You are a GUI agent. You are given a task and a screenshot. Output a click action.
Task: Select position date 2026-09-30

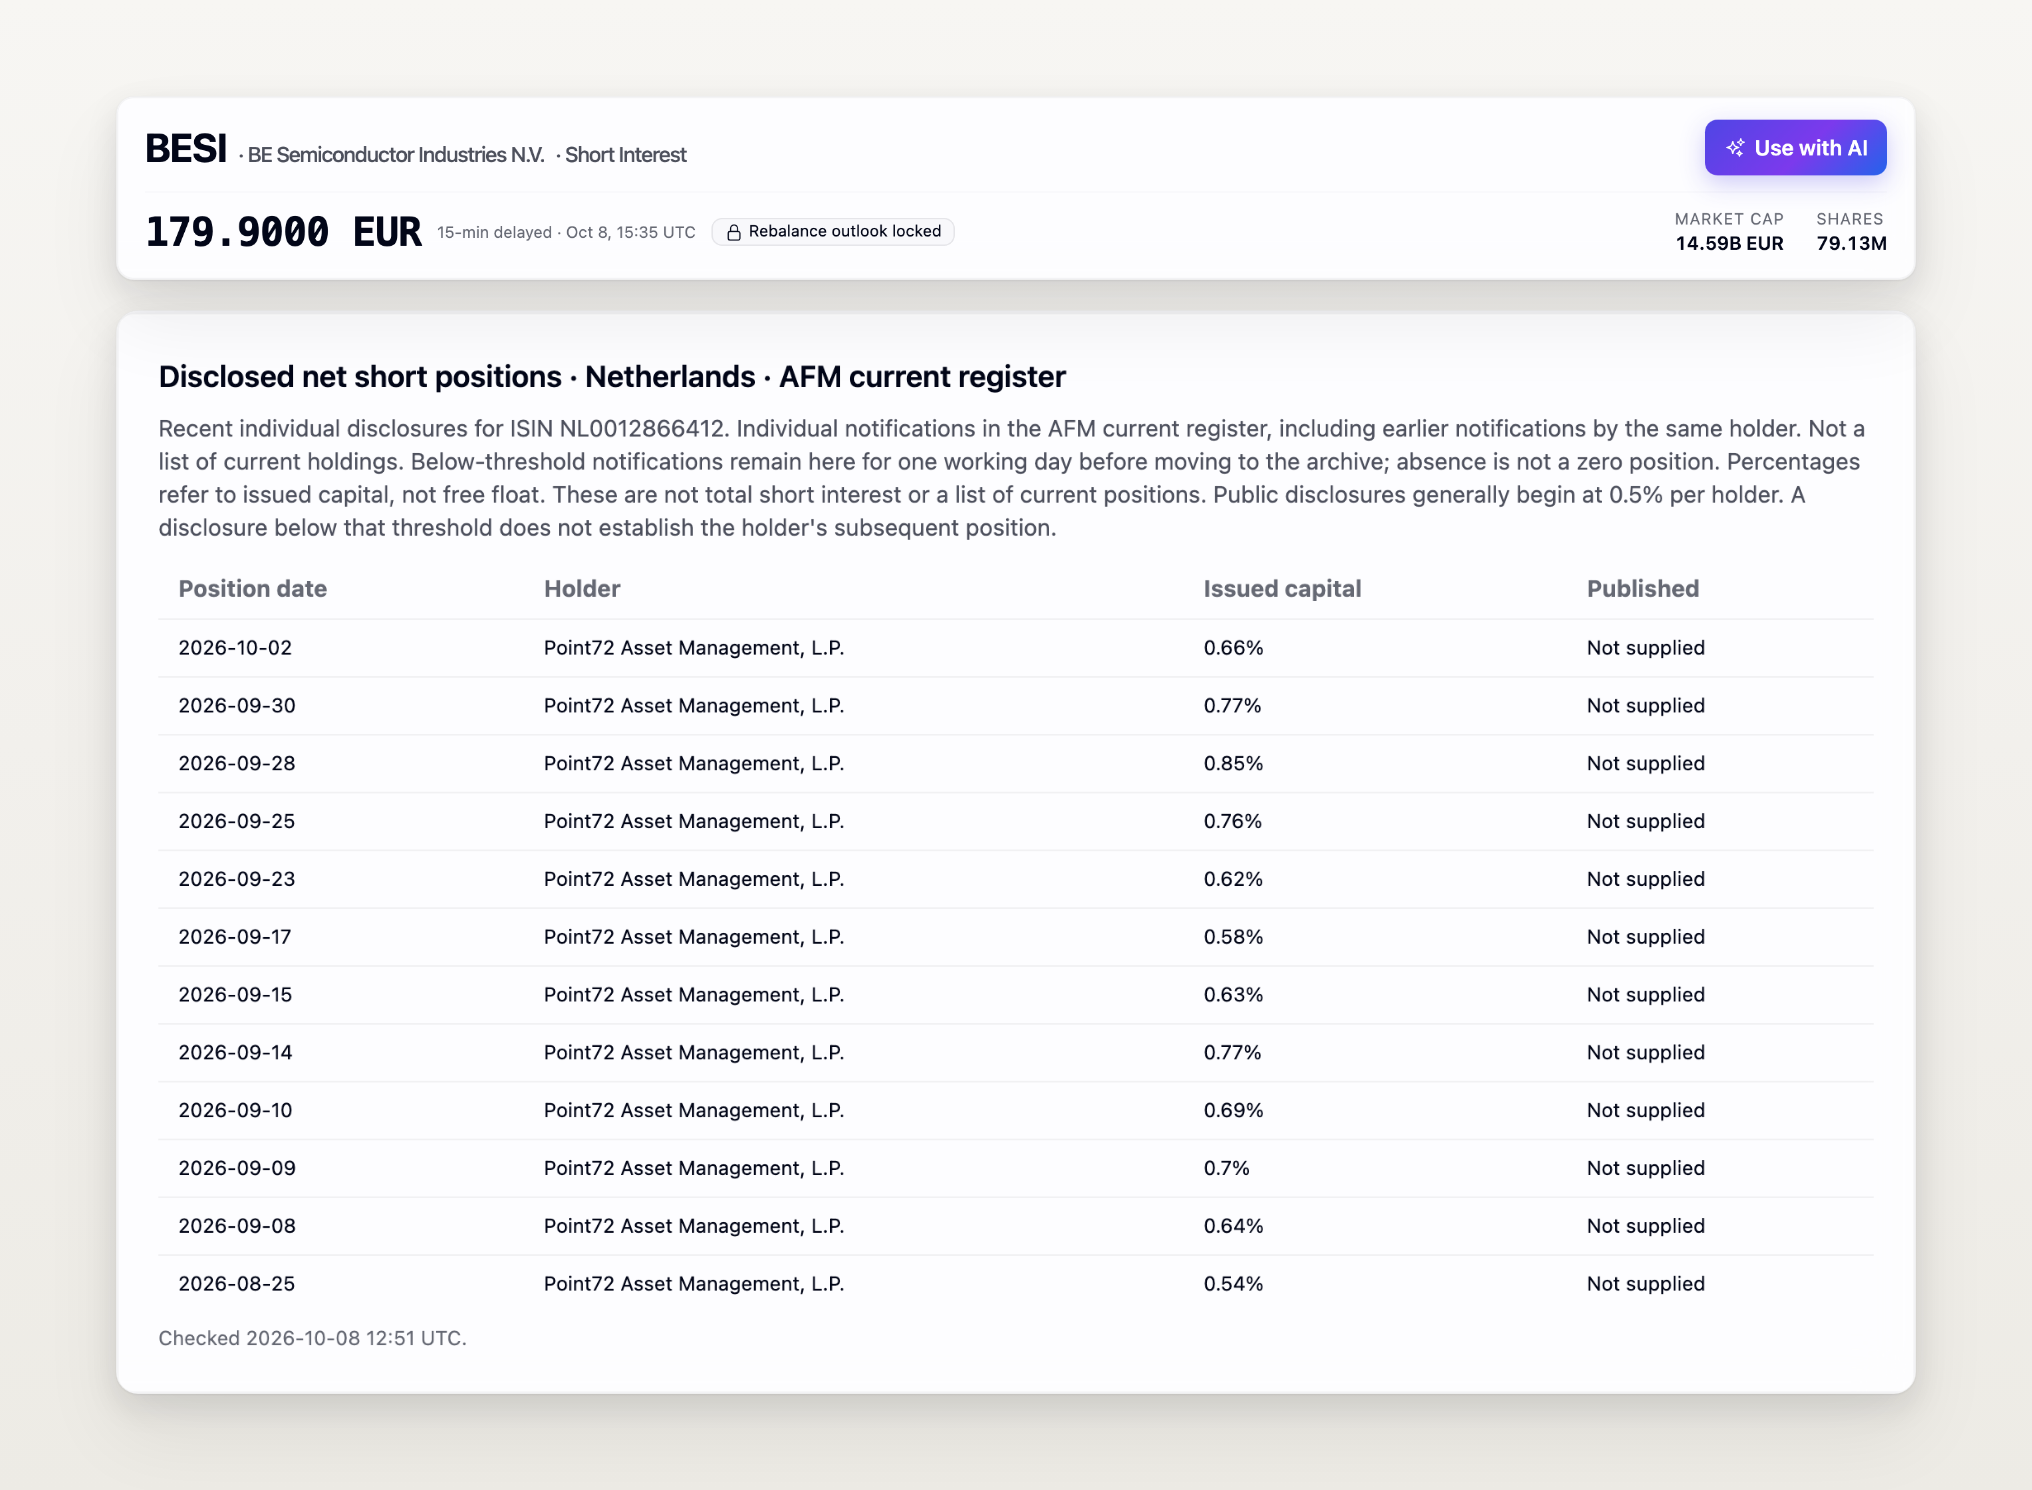237,706
